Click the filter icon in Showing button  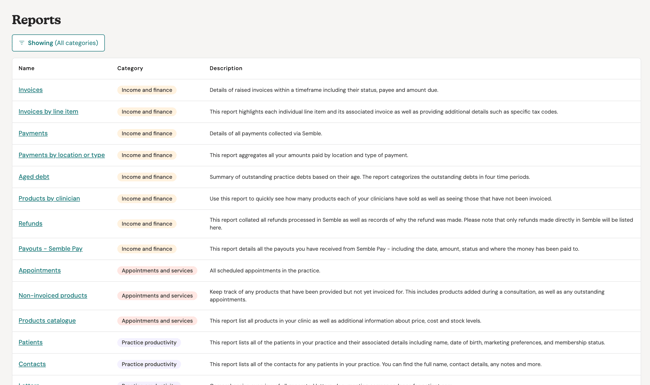tap(22, 43)
